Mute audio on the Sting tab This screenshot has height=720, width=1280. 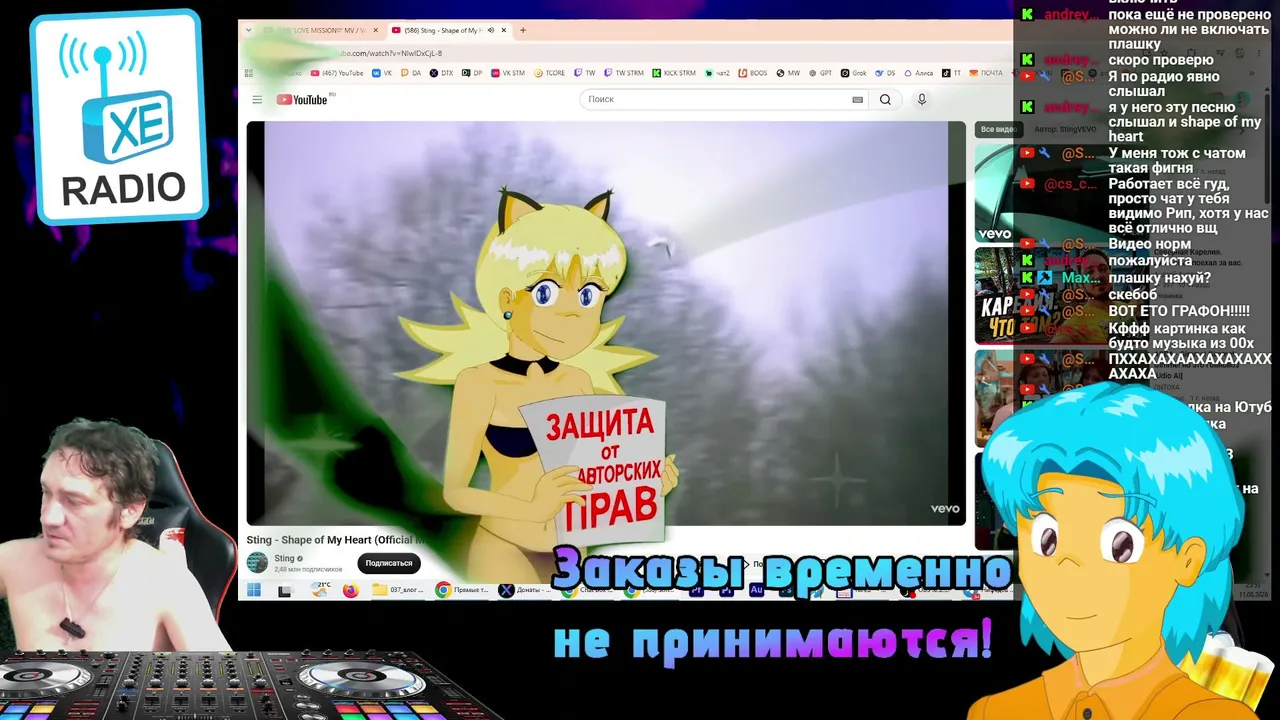[490, 30]
